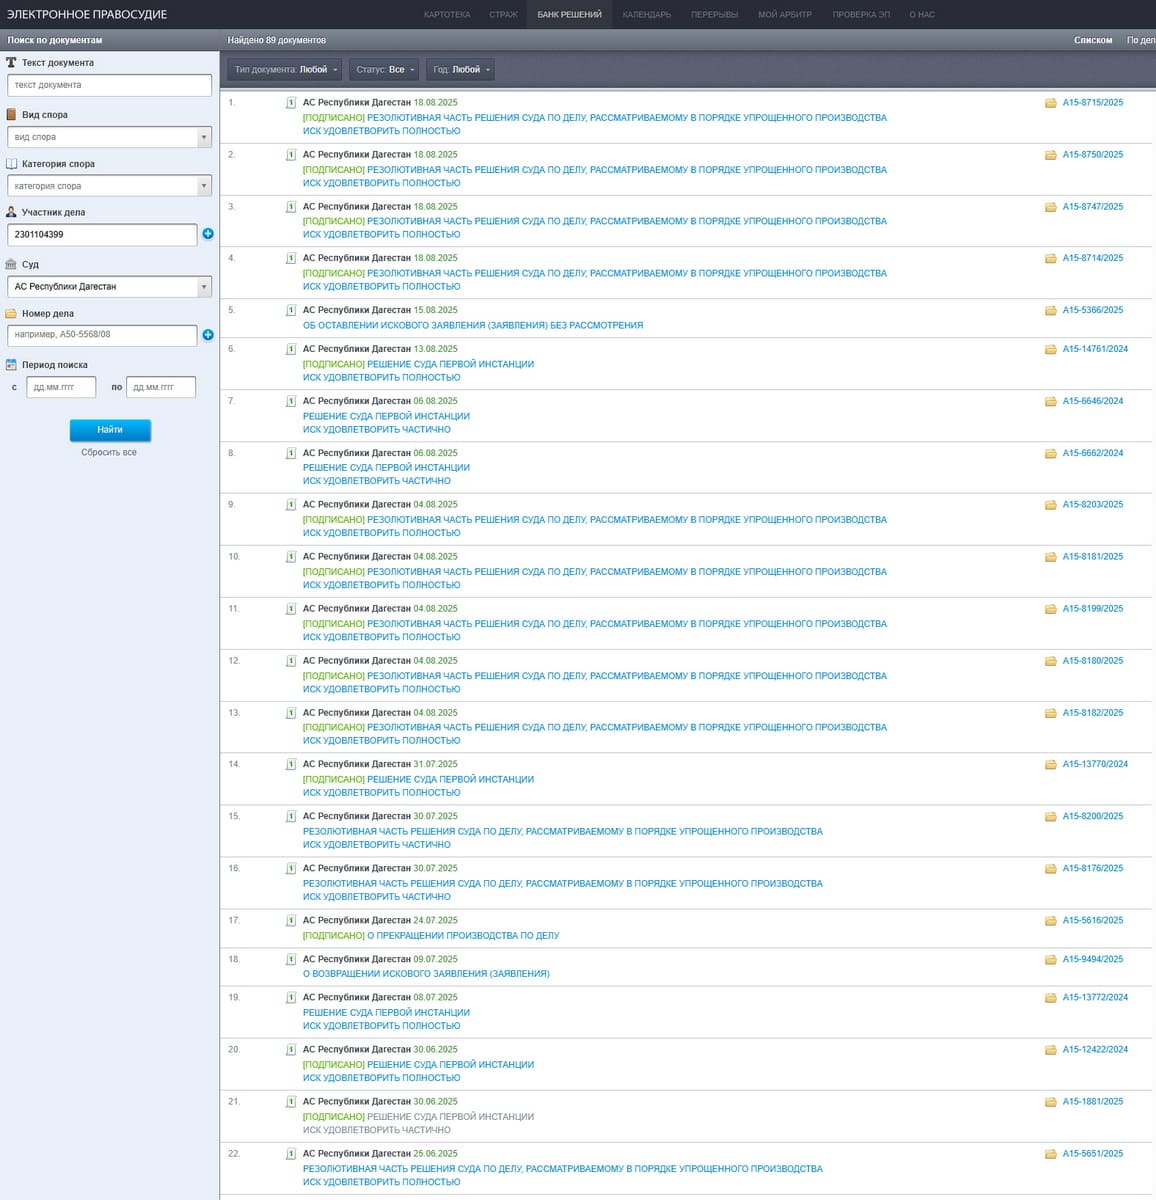This screenshot has height=1200, width=1156.
Task: Open the 'Год' filter dropdown
Action: pos(460,70)
